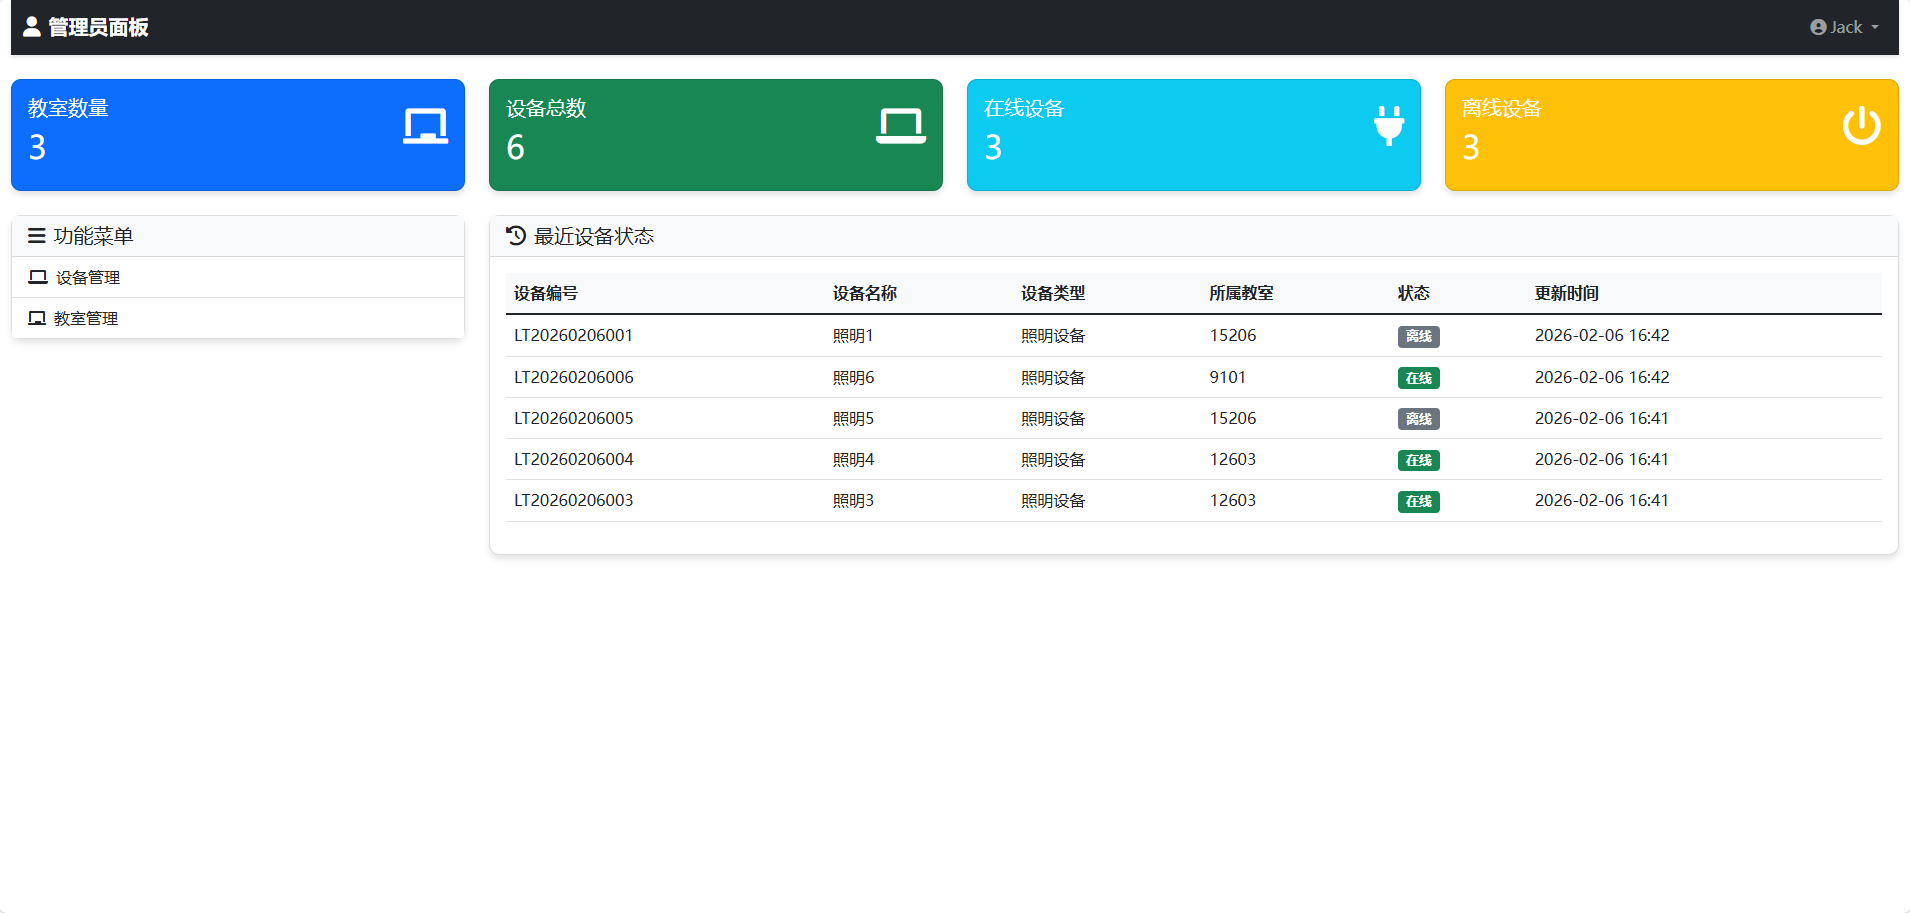Click classroom 9101 in 照明6 row
This screenshot has width=1910, height=913.
[1228, 377]
